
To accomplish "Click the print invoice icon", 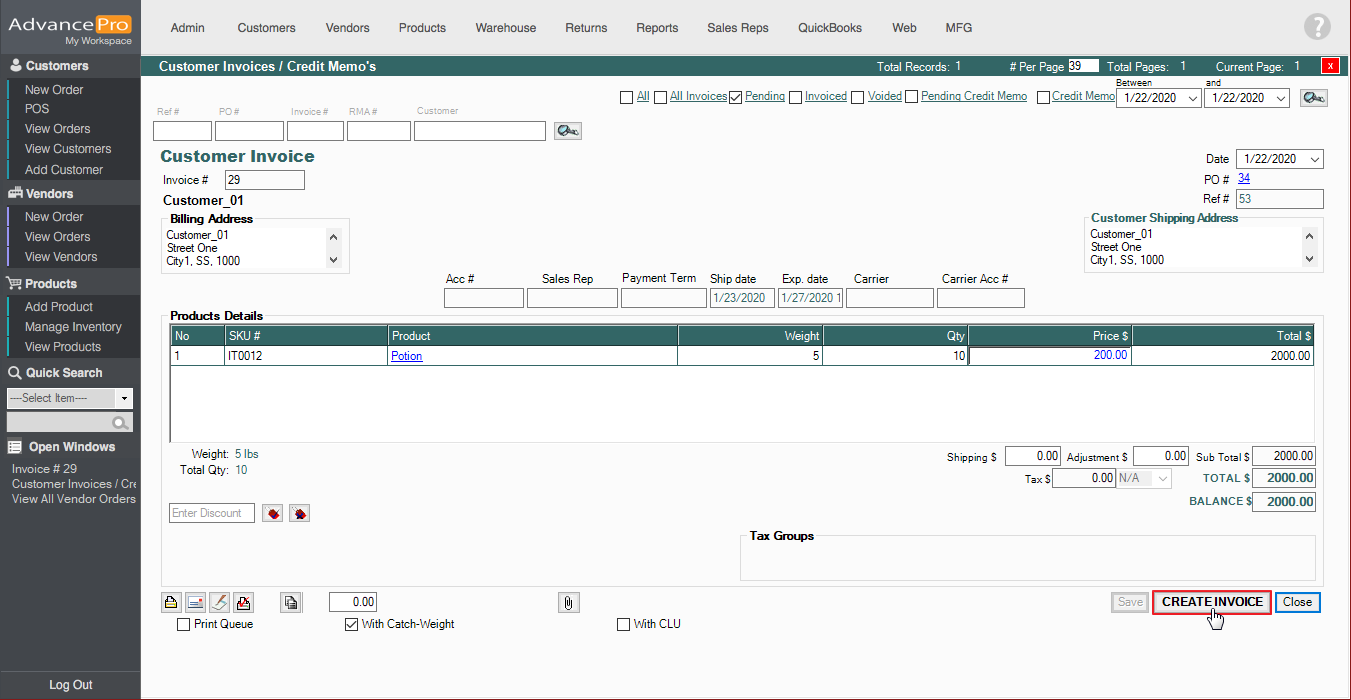I will (x=171, y=602).
